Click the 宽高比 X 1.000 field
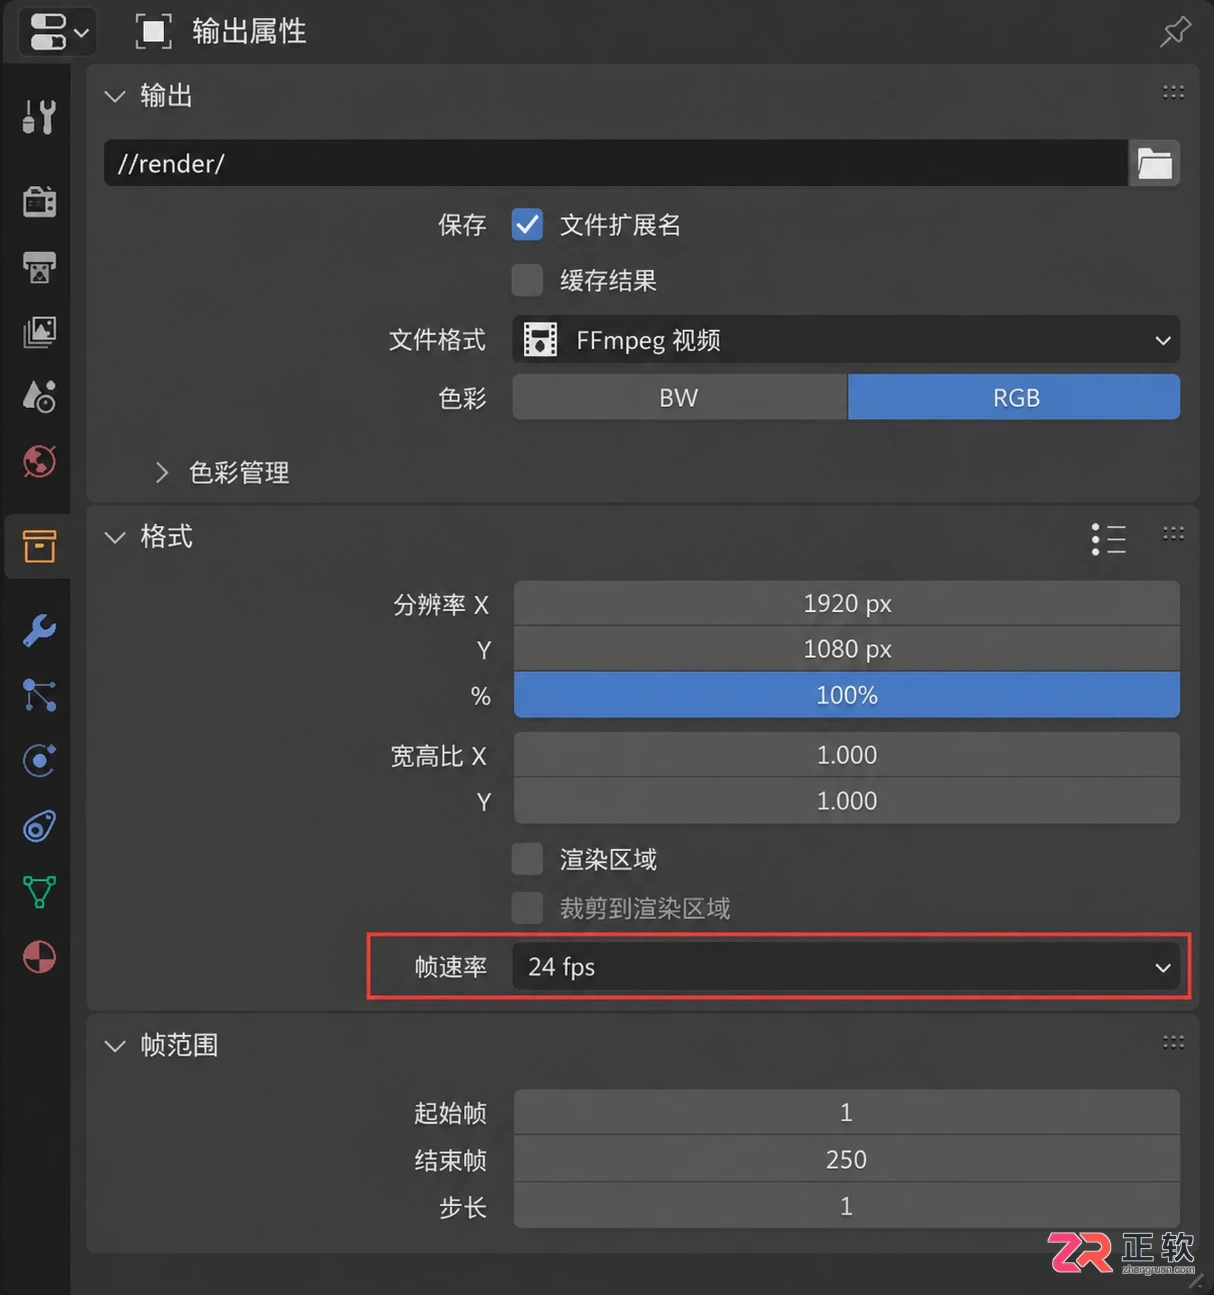 (846, 755)
